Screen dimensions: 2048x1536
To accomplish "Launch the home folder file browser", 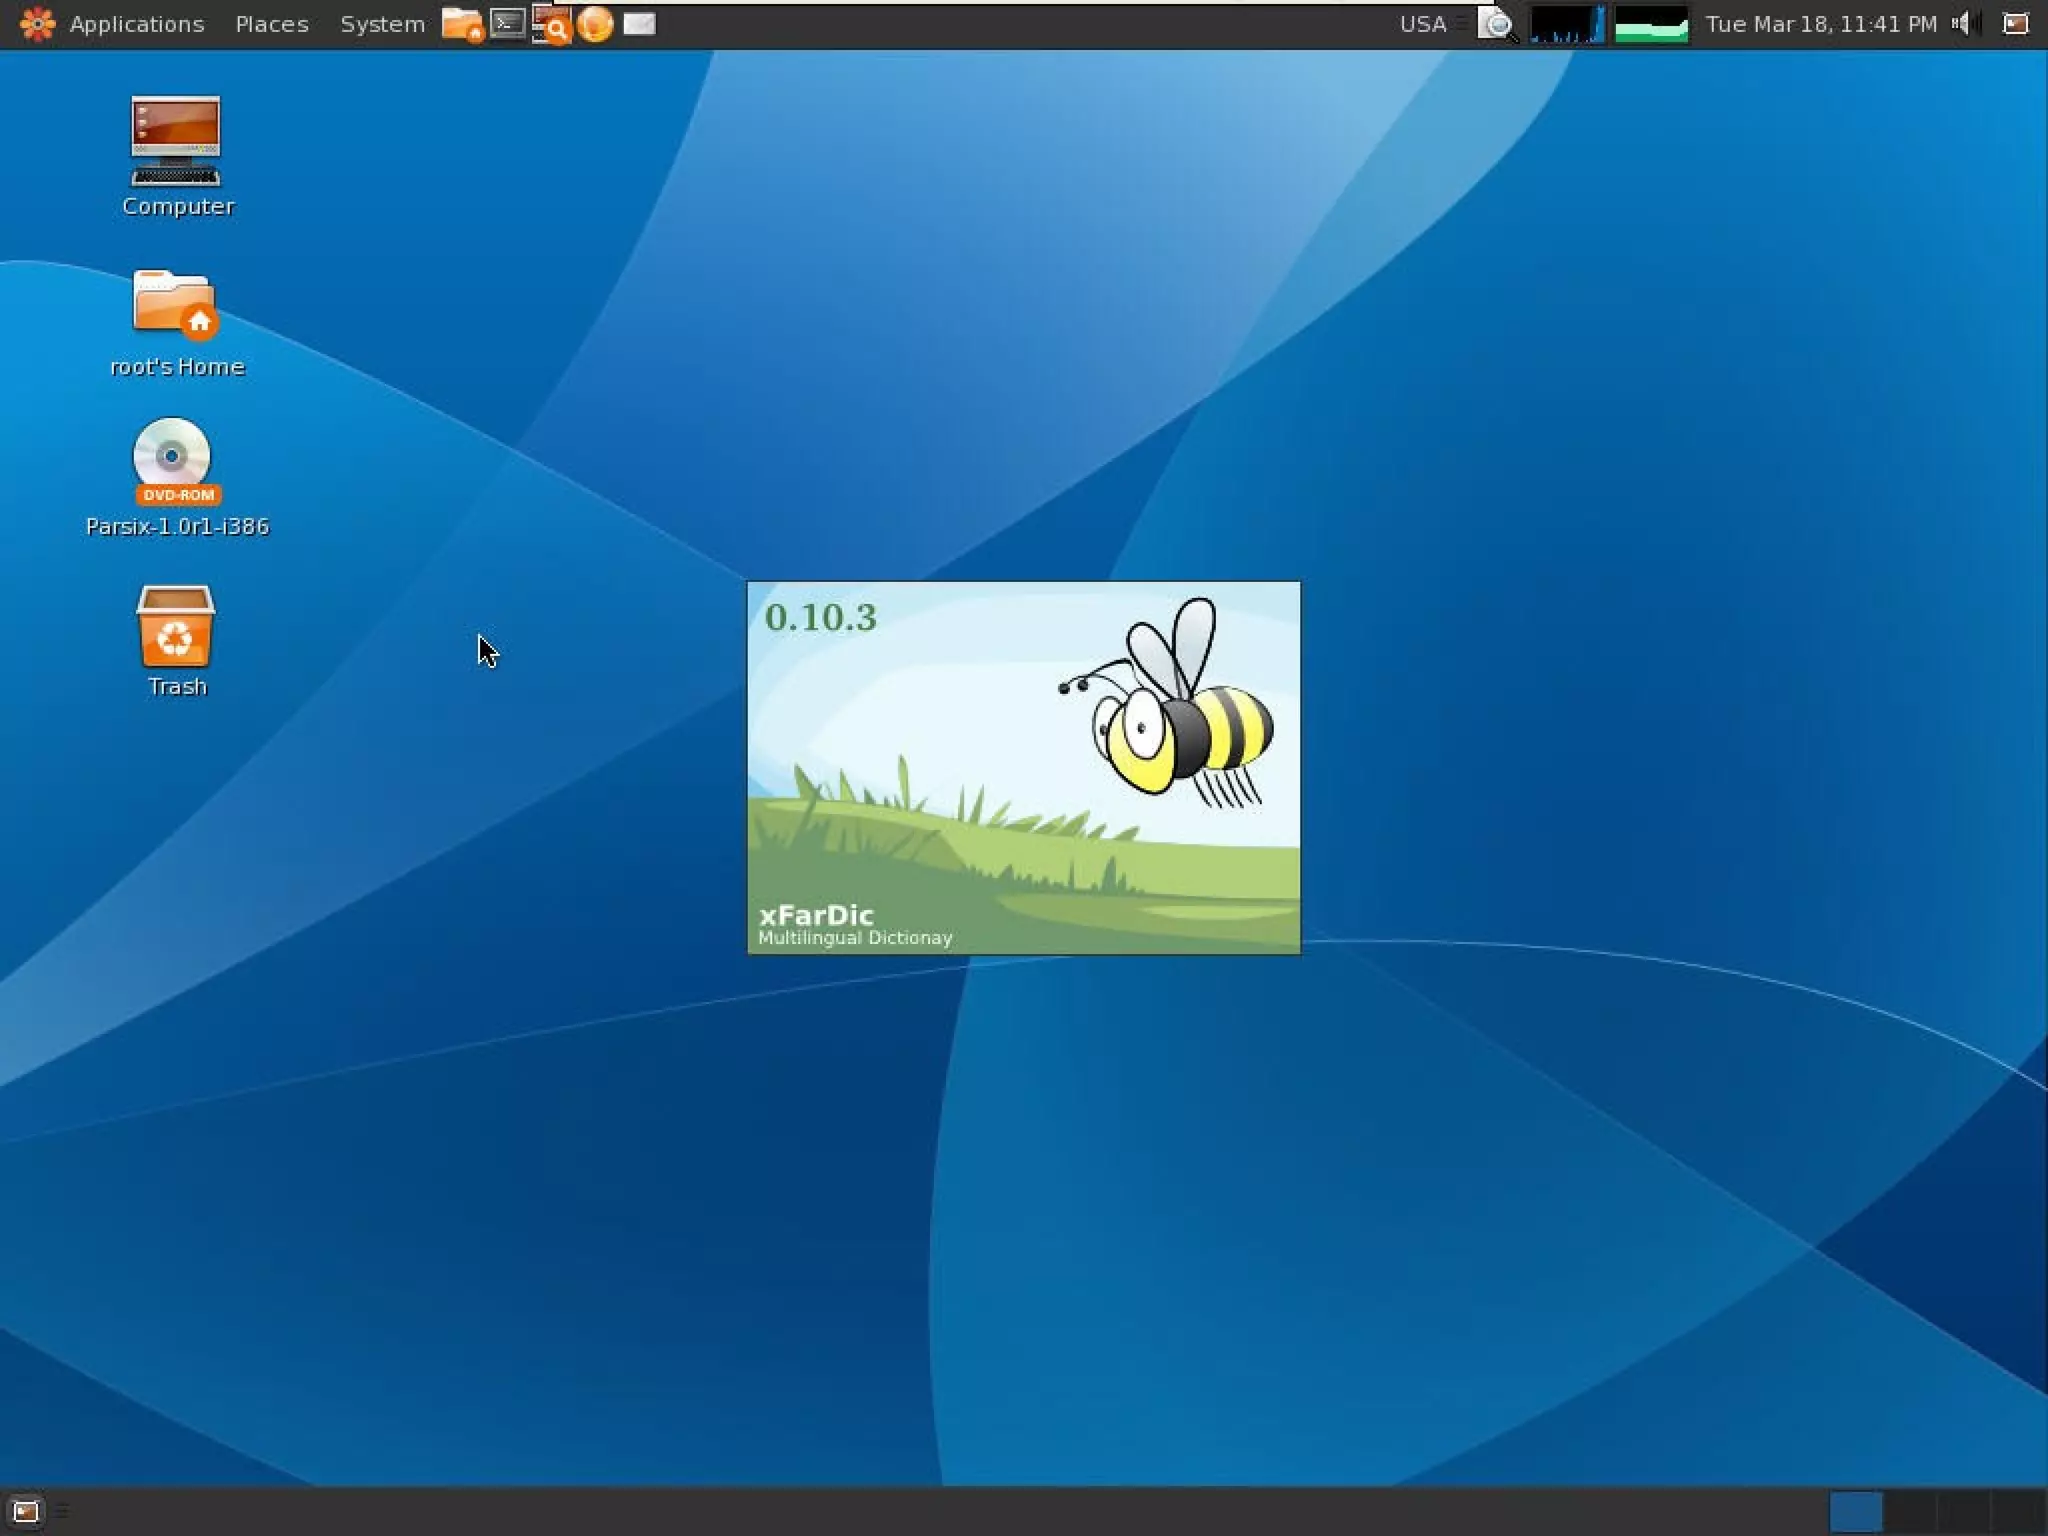I will pyautogui.click(x=462, y=24).
